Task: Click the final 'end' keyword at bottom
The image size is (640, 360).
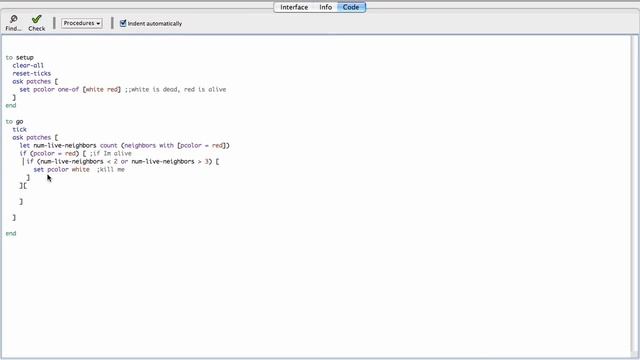Action: 11,233
